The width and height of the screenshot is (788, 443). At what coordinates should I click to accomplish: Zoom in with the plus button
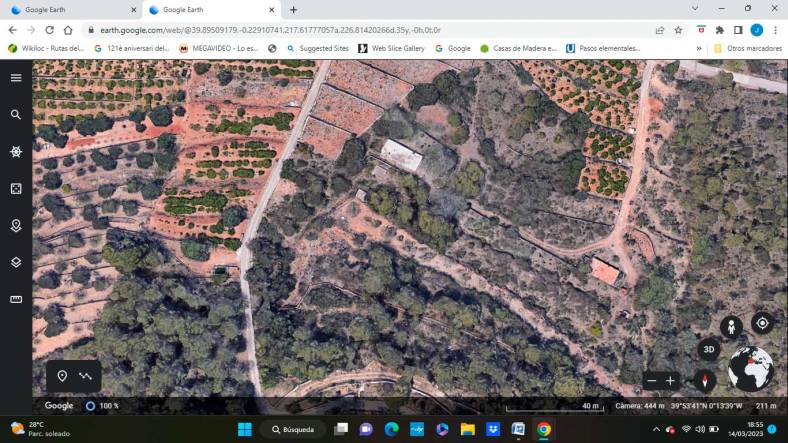(x=671, y=381)
